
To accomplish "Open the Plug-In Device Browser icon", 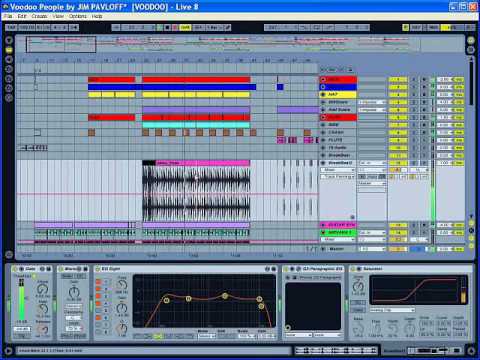I will 9,60.
